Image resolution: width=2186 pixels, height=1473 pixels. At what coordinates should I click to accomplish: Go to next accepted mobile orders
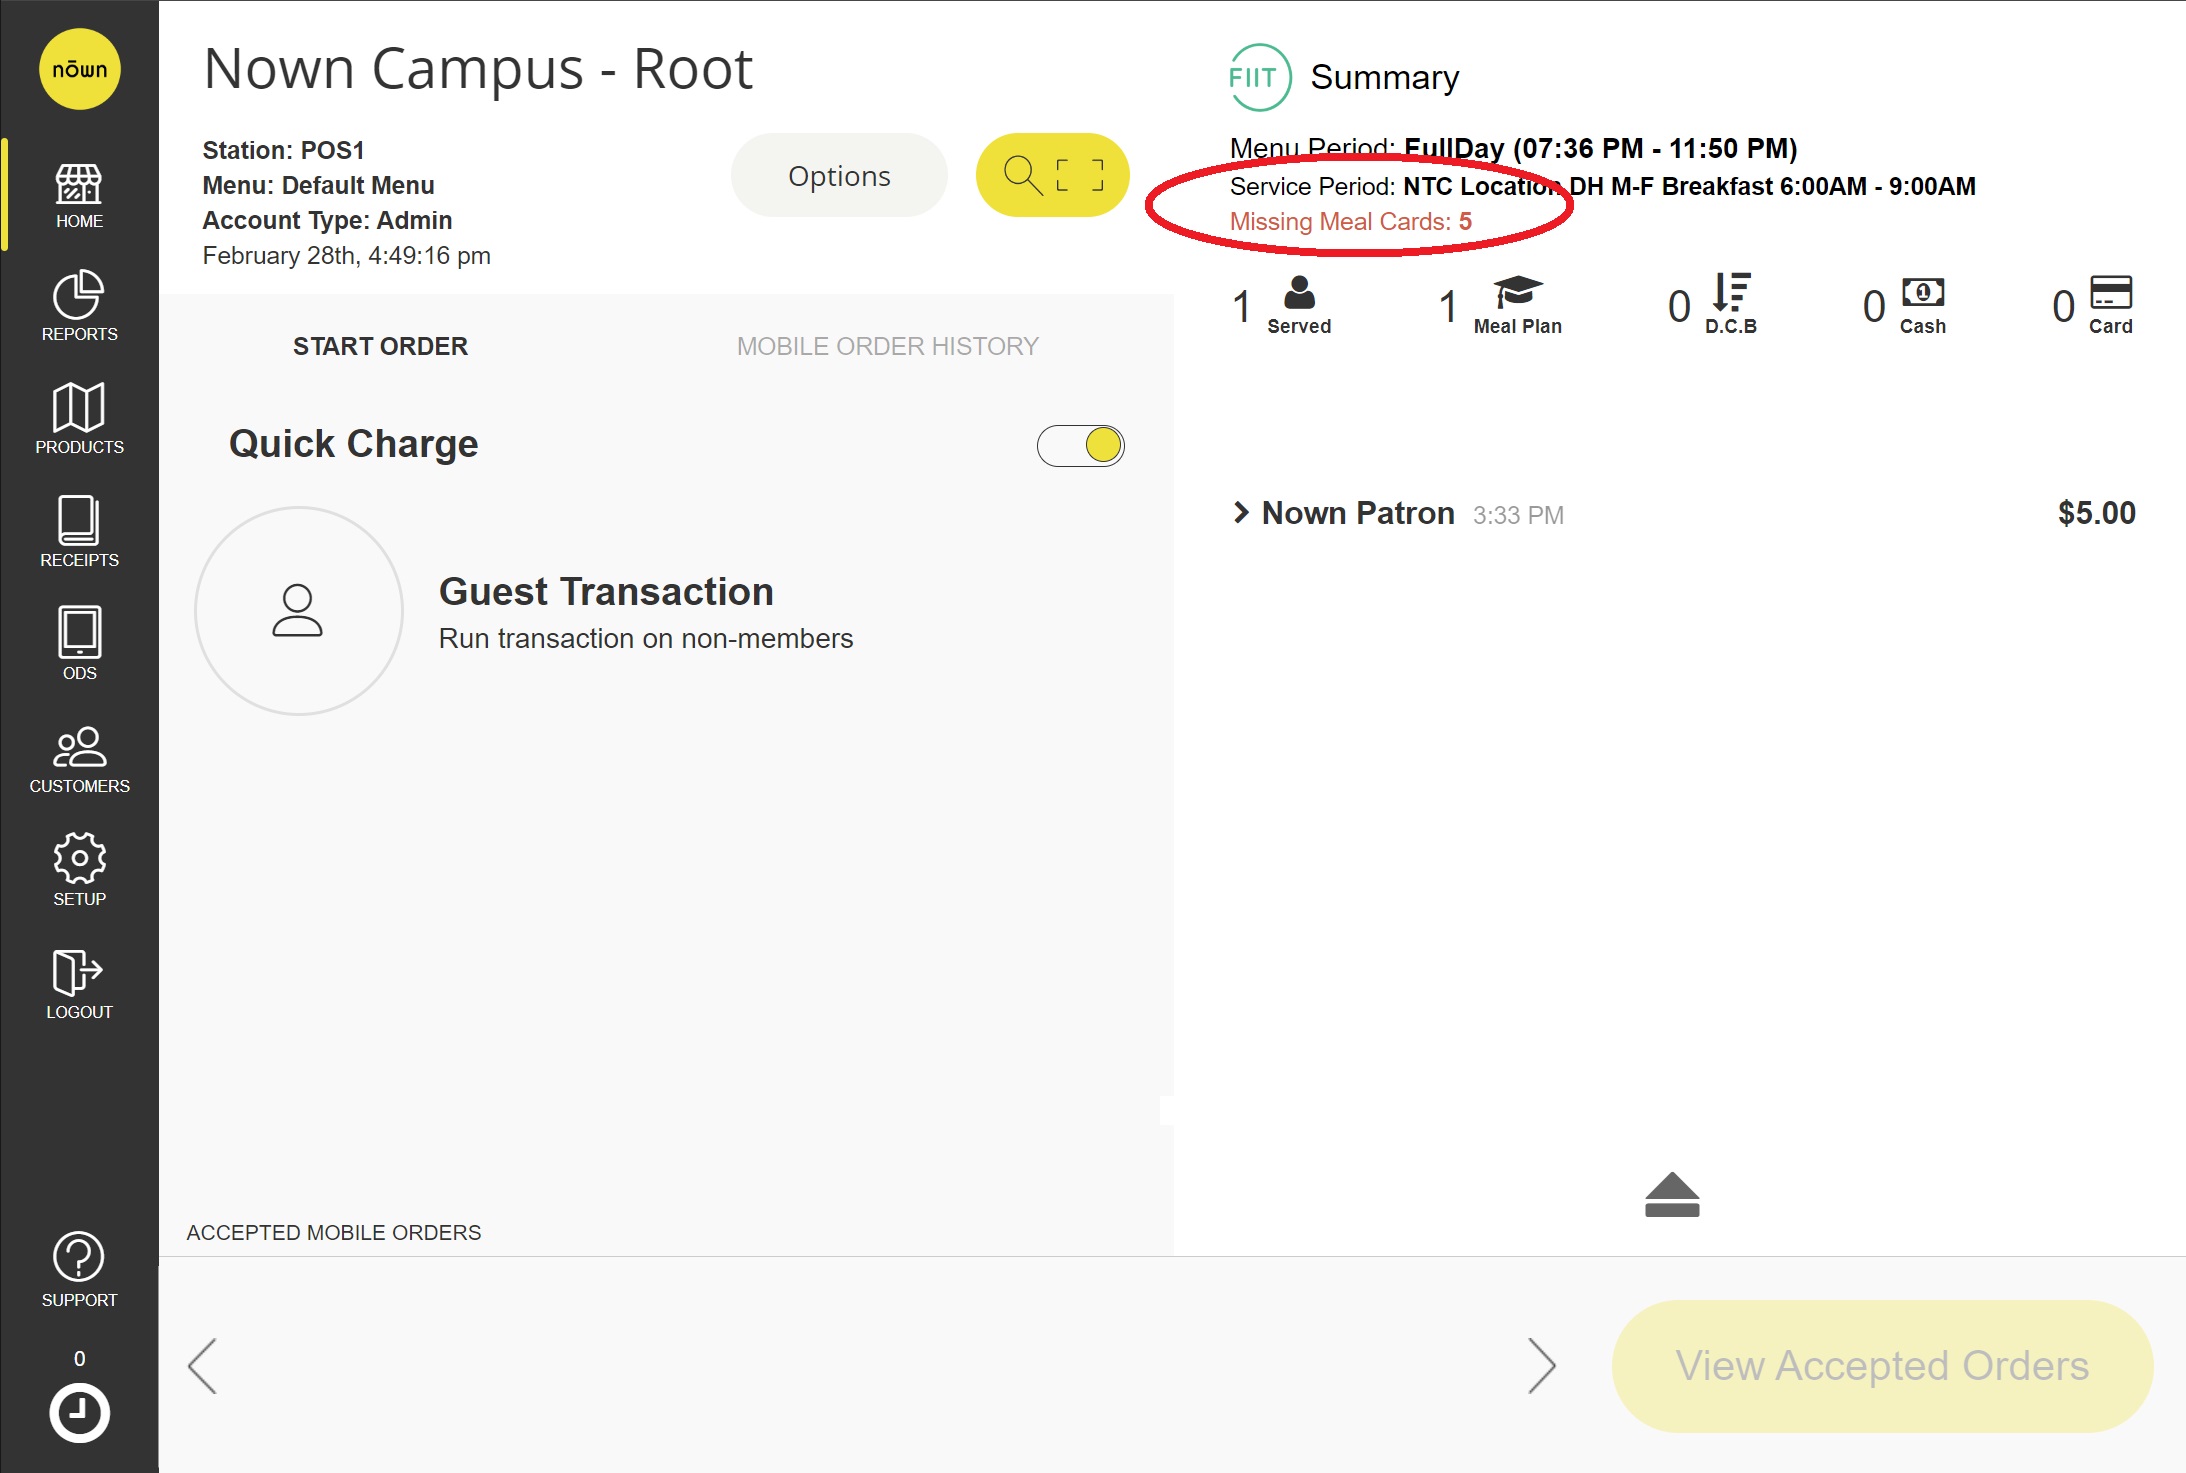(1541, 1366)
